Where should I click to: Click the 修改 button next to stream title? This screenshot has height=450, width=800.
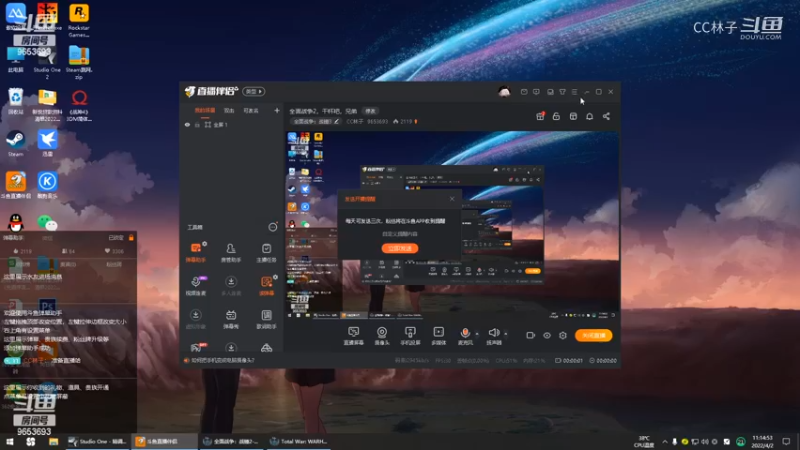click(x=370, y=111)
